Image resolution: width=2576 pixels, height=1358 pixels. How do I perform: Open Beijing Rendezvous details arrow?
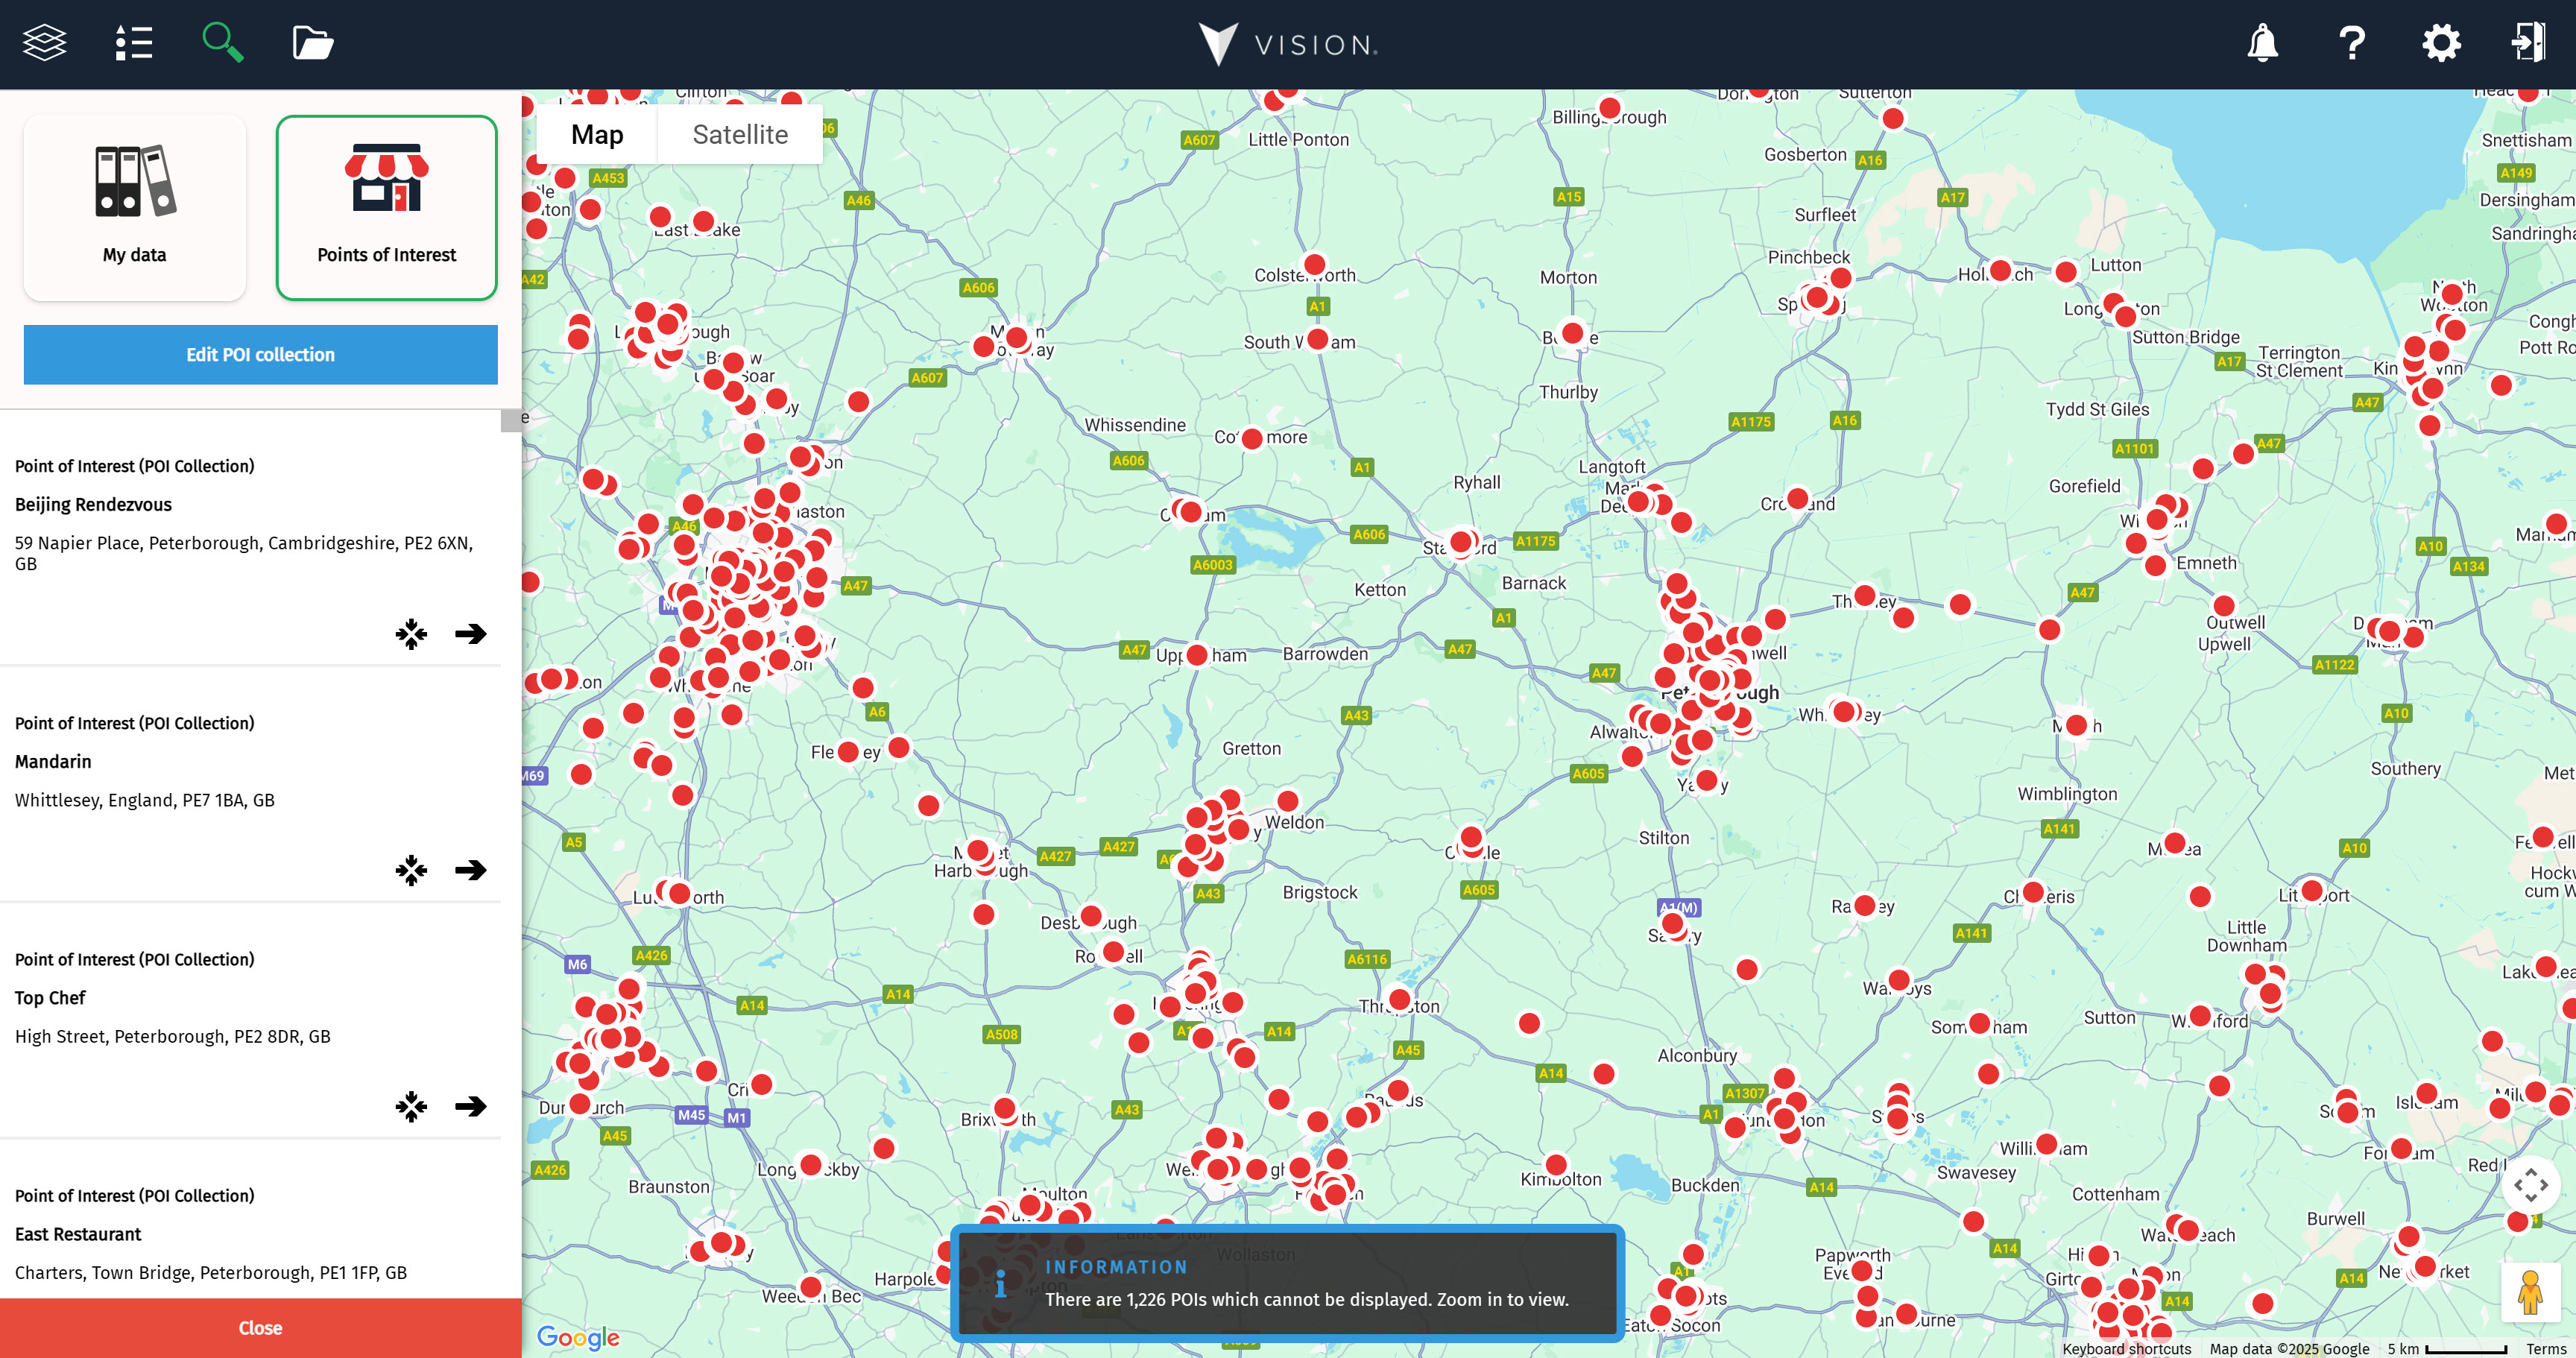(470, 633)
